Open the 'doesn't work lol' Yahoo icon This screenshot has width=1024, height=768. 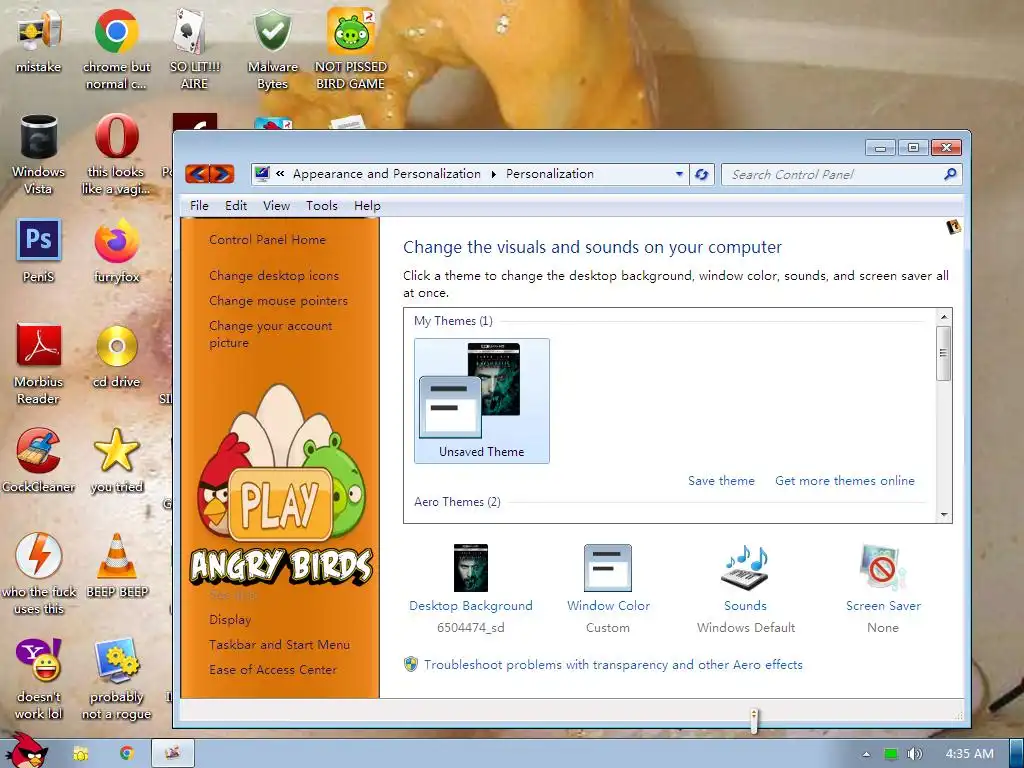click(x=39, y=679)
